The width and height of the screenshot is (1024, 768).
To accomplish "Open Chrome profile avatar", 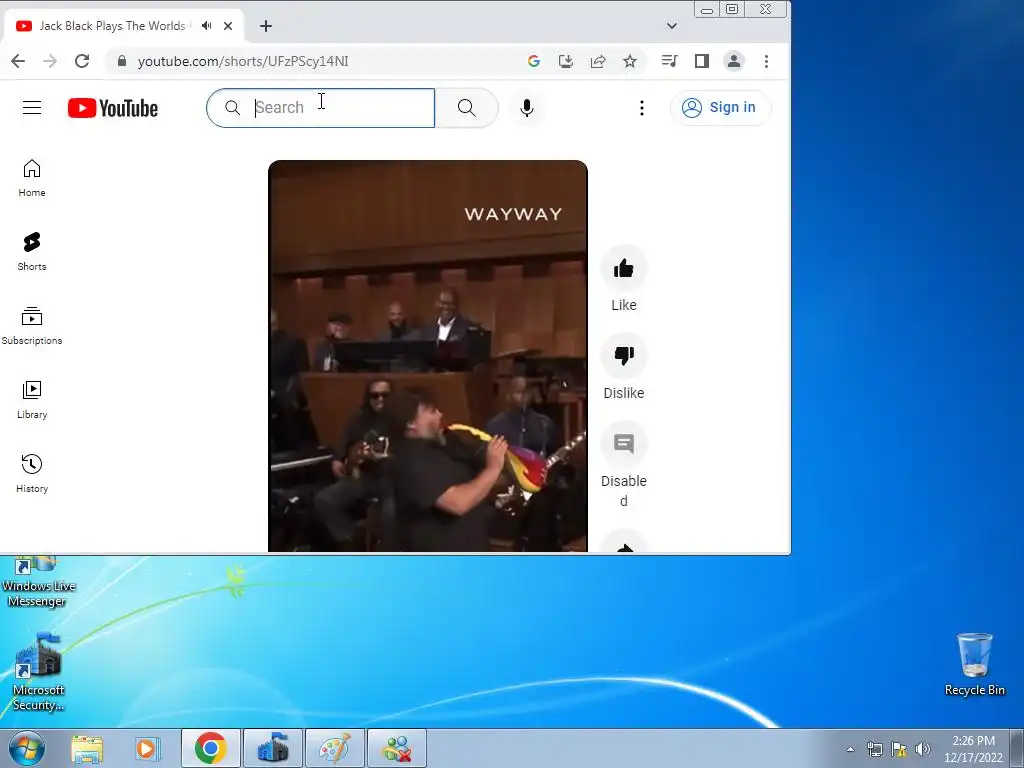I will (734, 61).
